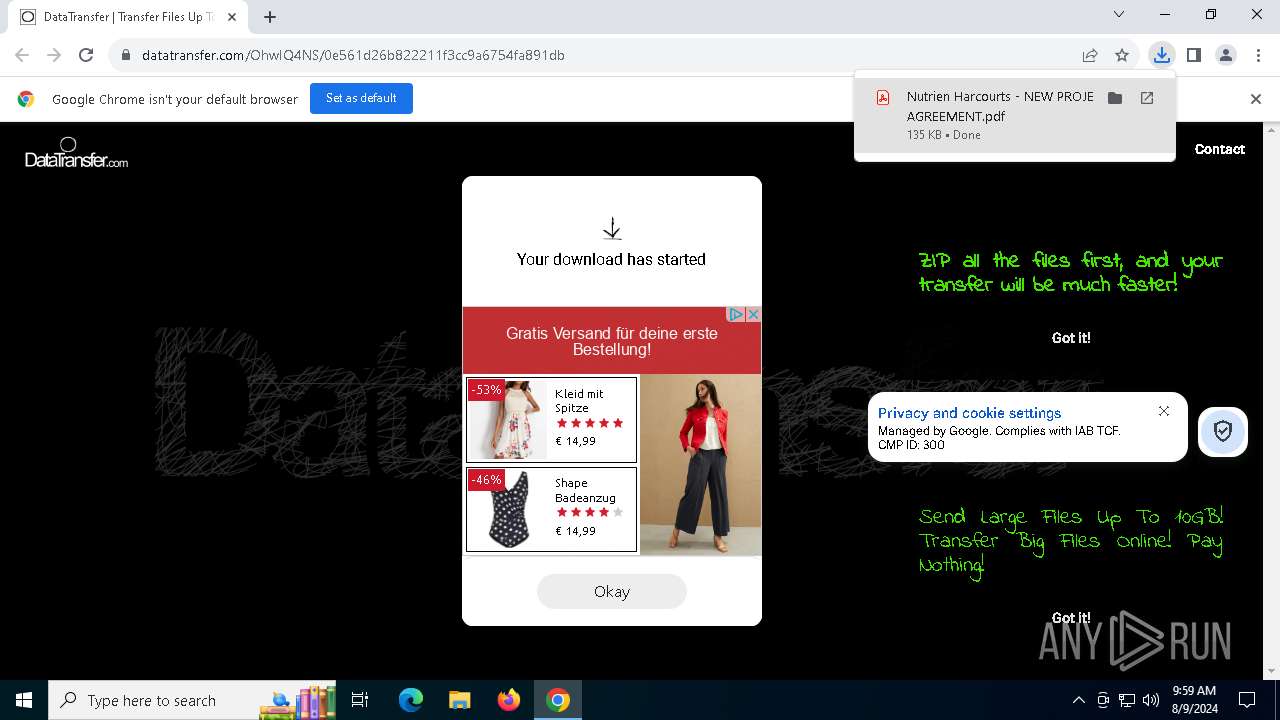1280x720 pixels.
Task: Reload the page with the refresh icon
Action: (x=86, y=55)
